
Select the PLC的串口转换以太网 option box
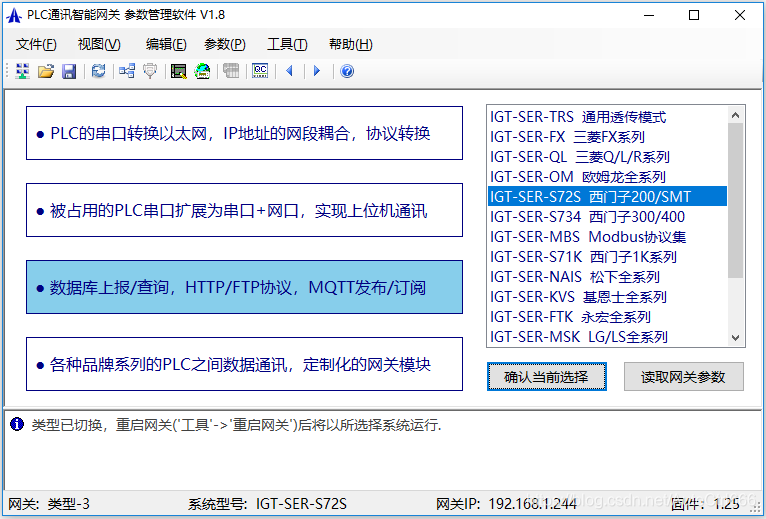click(244, 133)
